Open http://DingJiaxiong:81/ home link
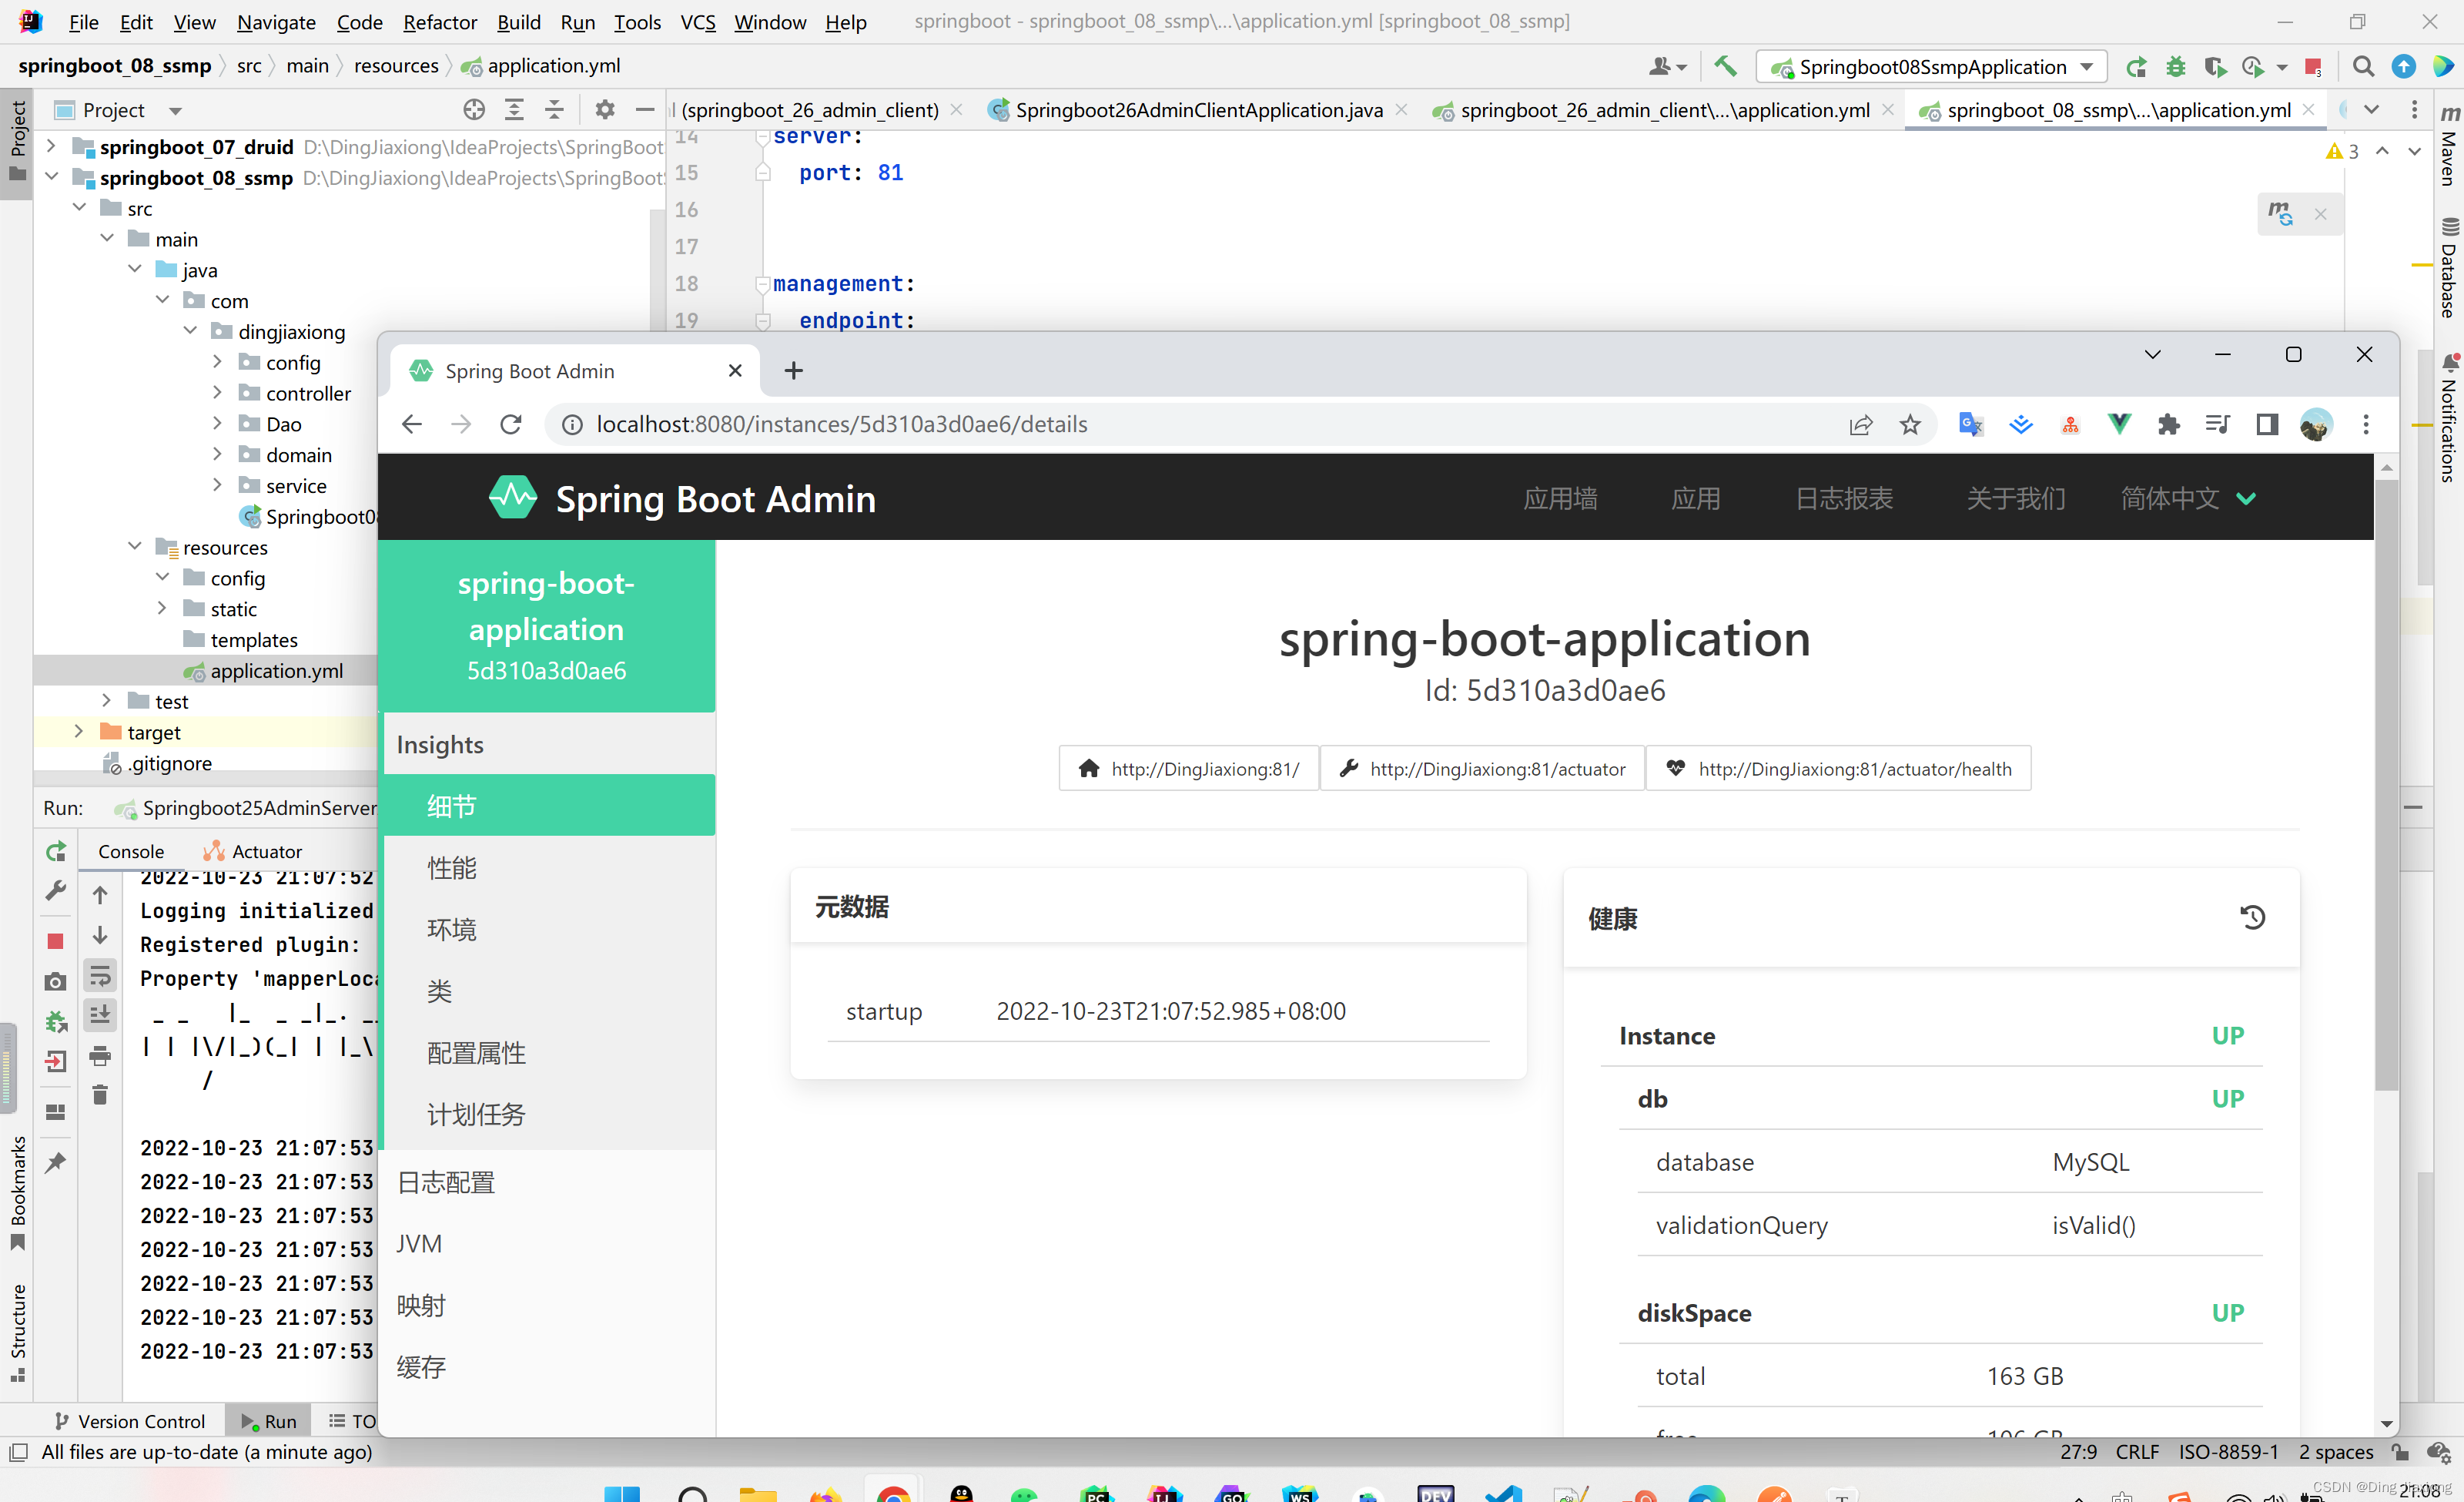2464x1502 pixels. (1189, 768)
